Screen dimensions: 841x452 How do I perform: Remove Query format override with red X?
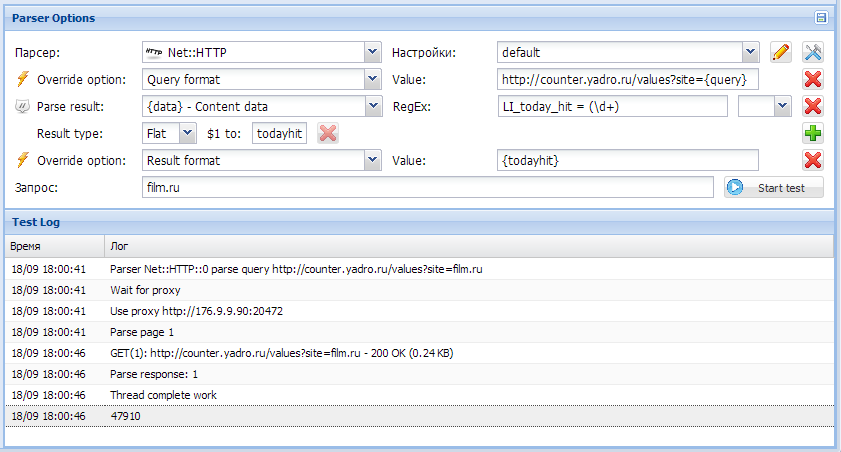pyautogui.click(x=813, y=79)
